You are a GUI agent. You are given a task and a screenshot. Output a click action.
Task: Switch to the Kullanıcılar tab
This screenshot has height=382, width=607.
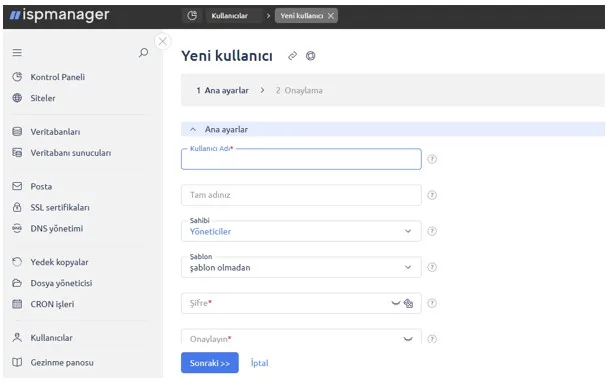230,16
